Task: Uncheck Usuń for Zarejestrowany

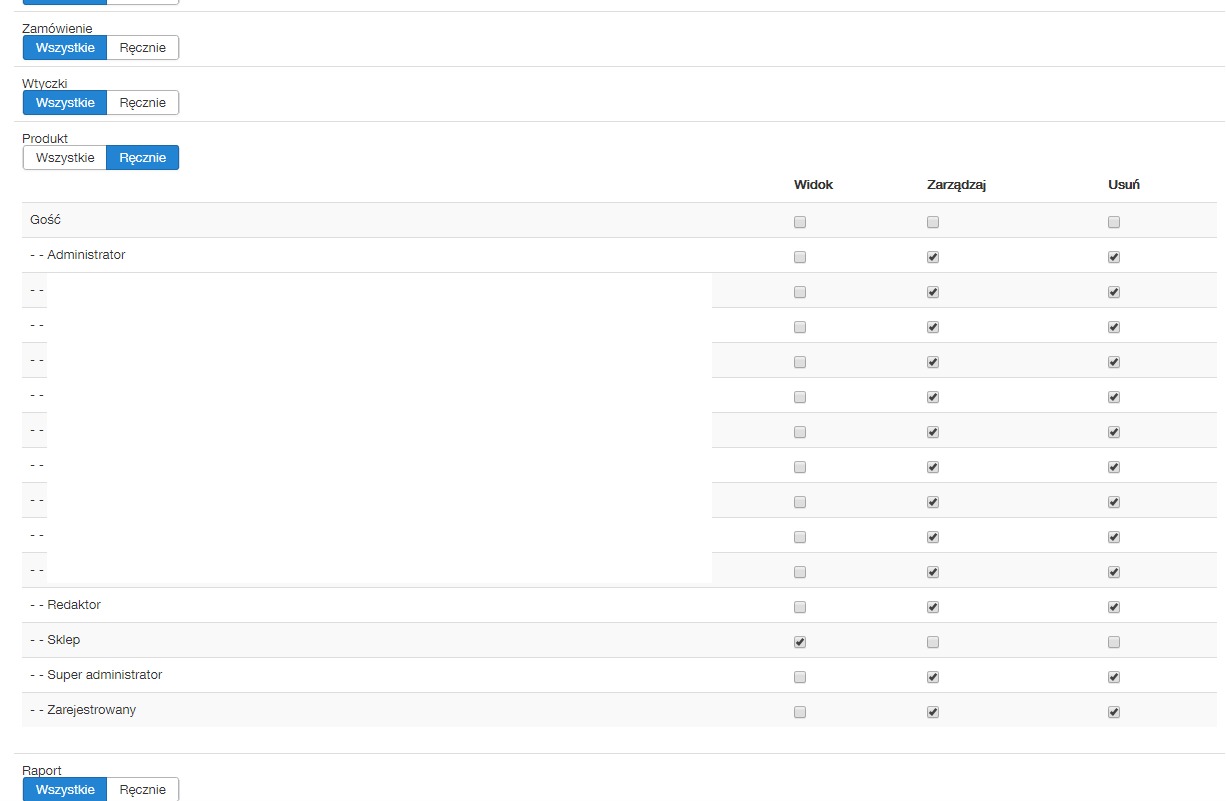Action: coord(1114,712)
